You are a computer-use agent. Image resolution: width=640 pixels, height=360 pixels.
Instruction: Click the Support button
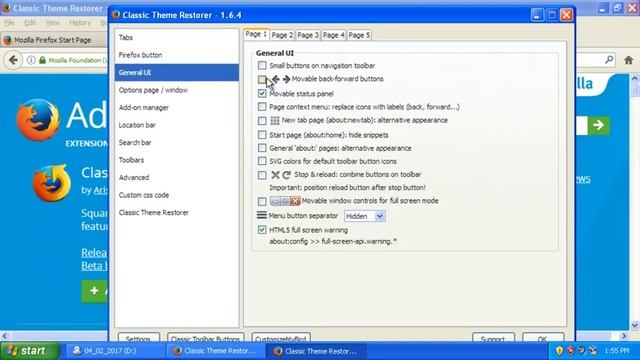point(493,338)
